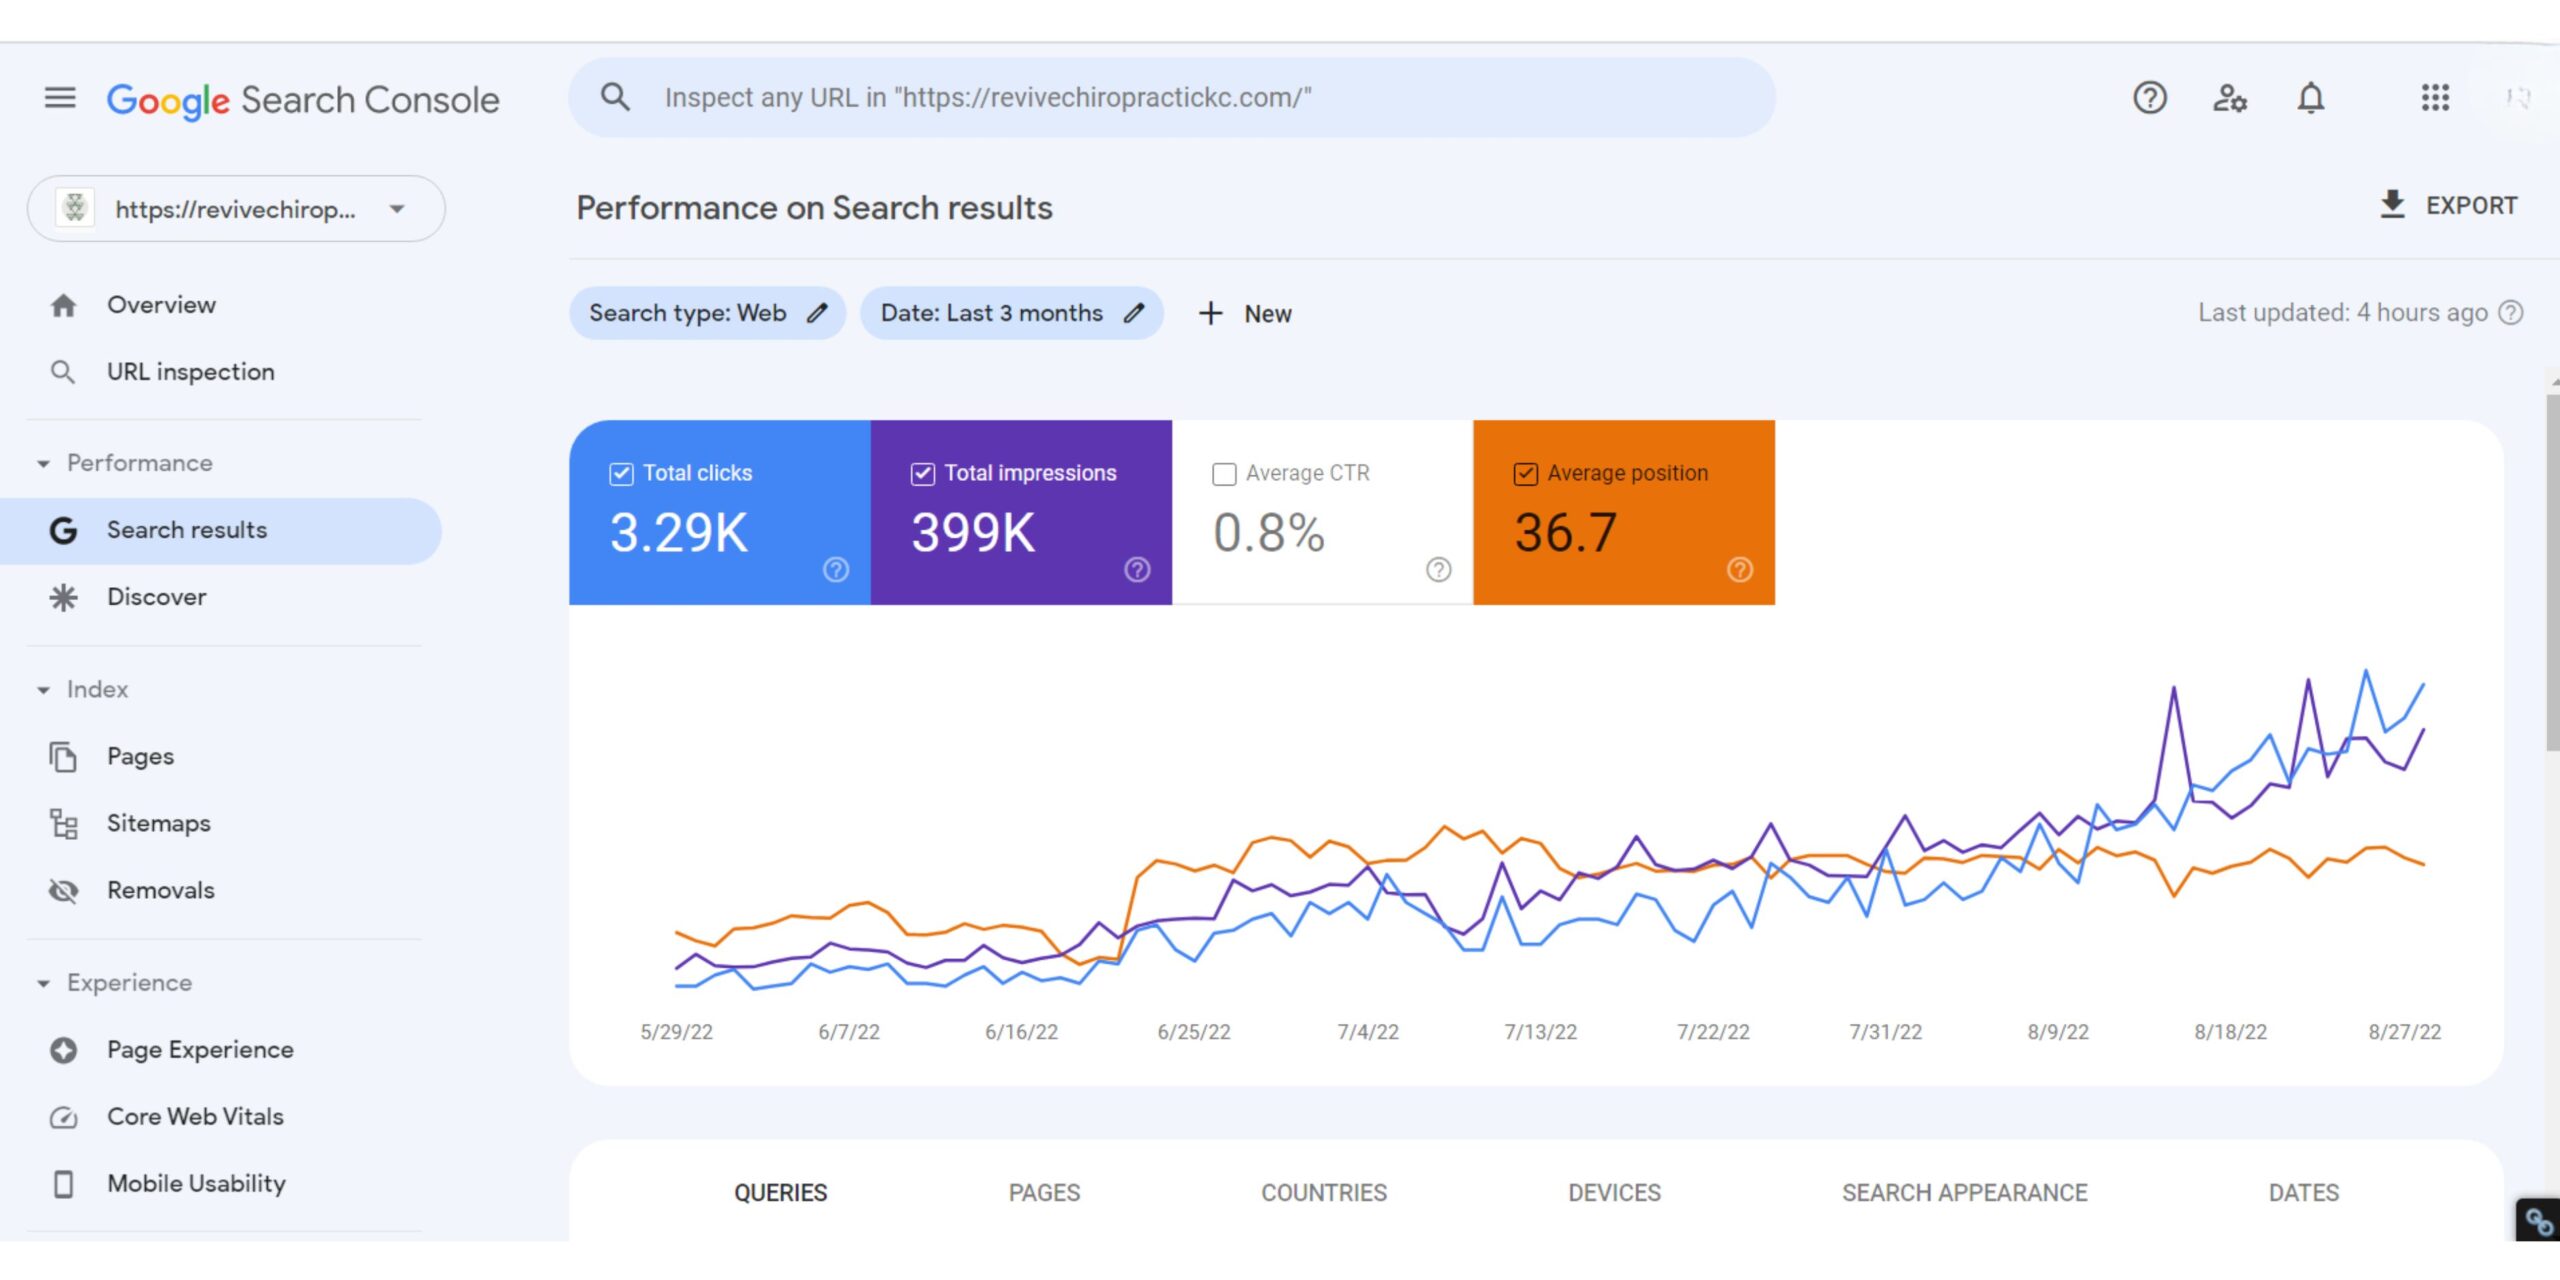Viewport: 2560px width, 1280px height.
Task: Uncheck the Average position checkbox
Action: tap(1525, 474)
